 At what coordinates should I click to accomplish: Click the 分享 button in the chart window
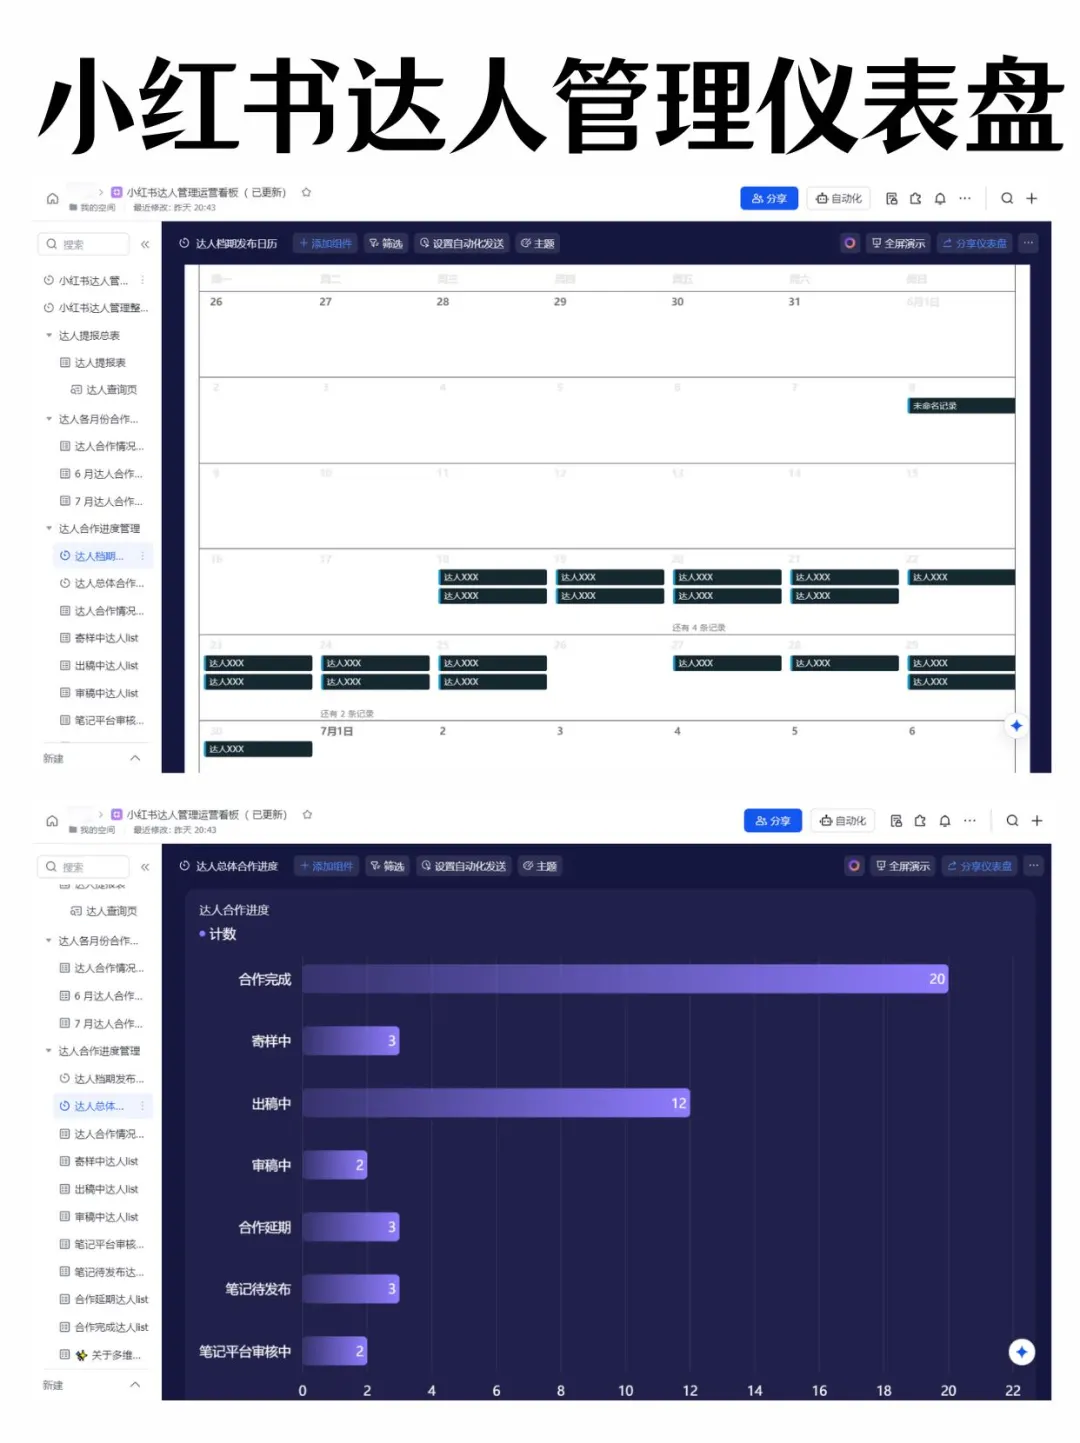(773, 821)
